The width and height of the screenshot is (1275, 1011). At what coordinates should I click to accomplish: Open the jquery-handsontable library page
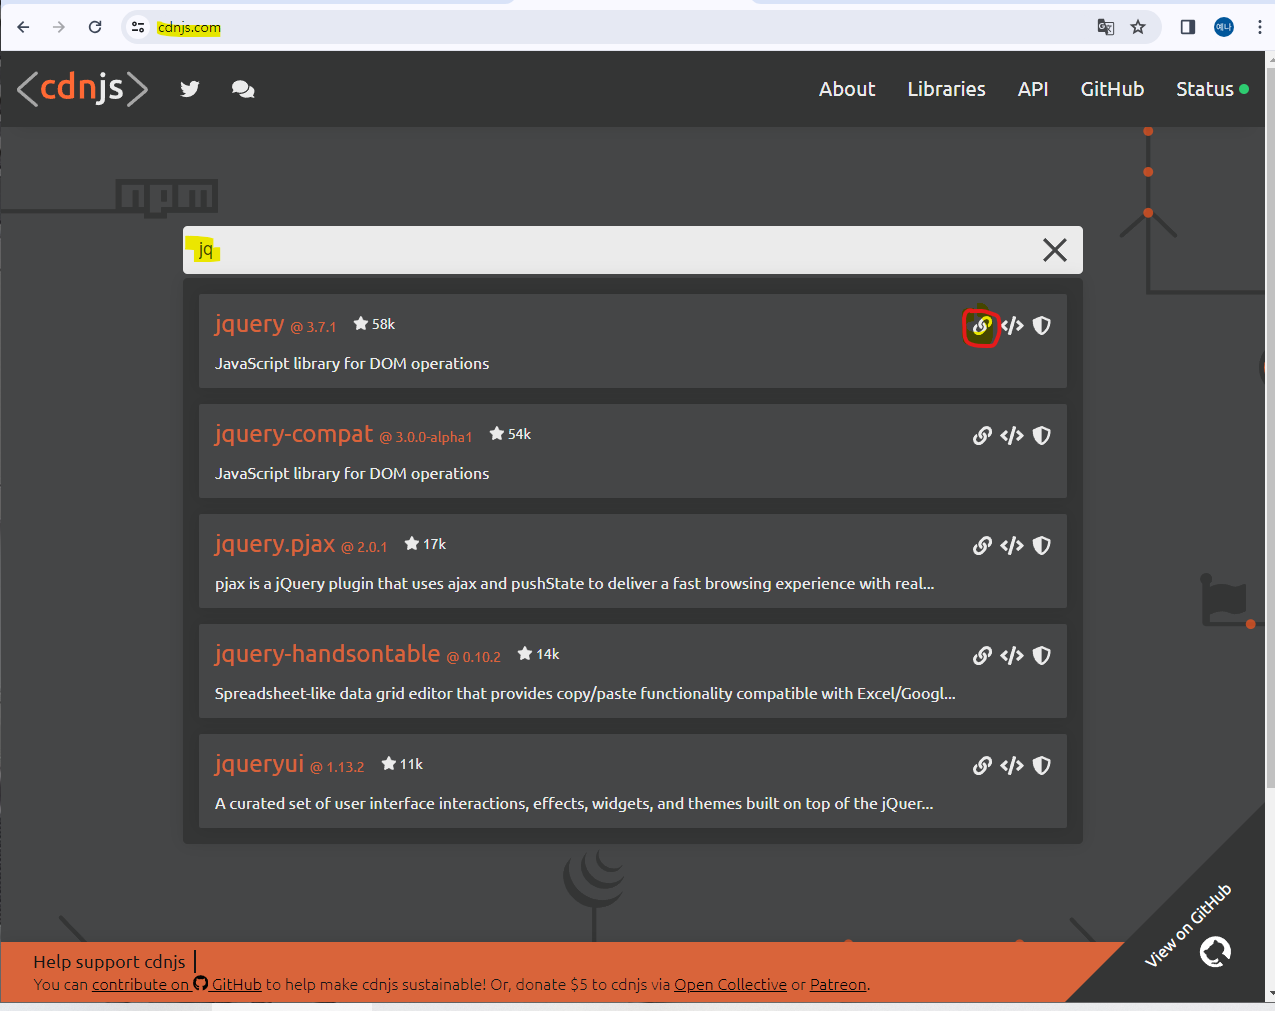[x=327, y=654]
